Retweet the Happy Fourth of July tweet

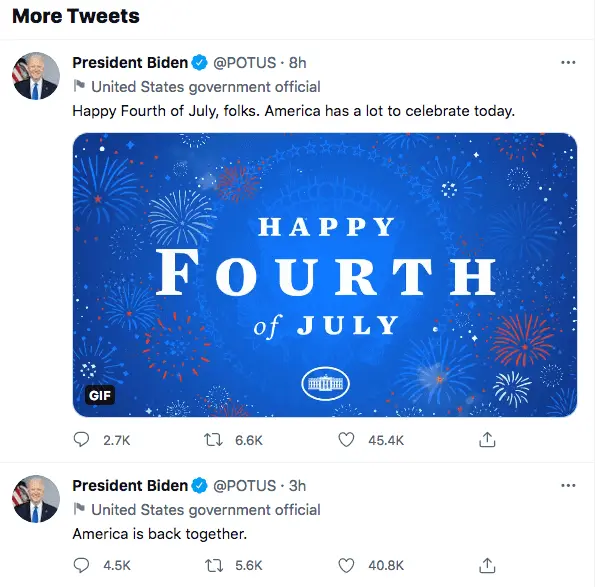(213, 439)
